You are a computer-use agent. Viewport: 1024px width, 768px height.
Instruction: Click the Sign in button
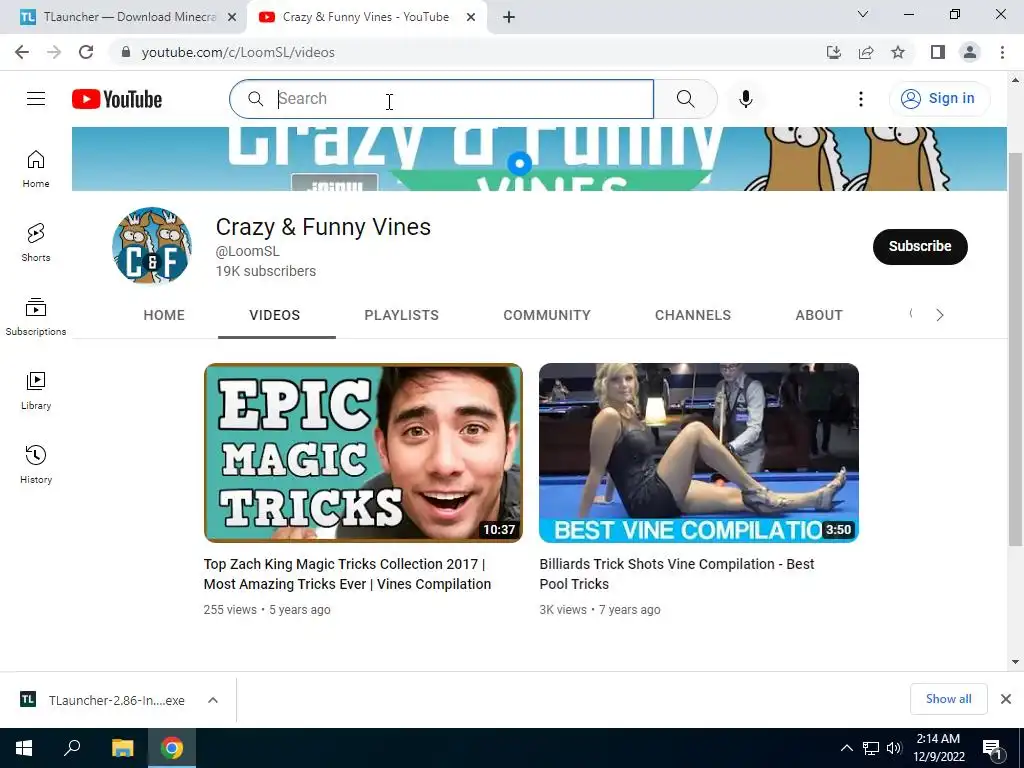938,99
